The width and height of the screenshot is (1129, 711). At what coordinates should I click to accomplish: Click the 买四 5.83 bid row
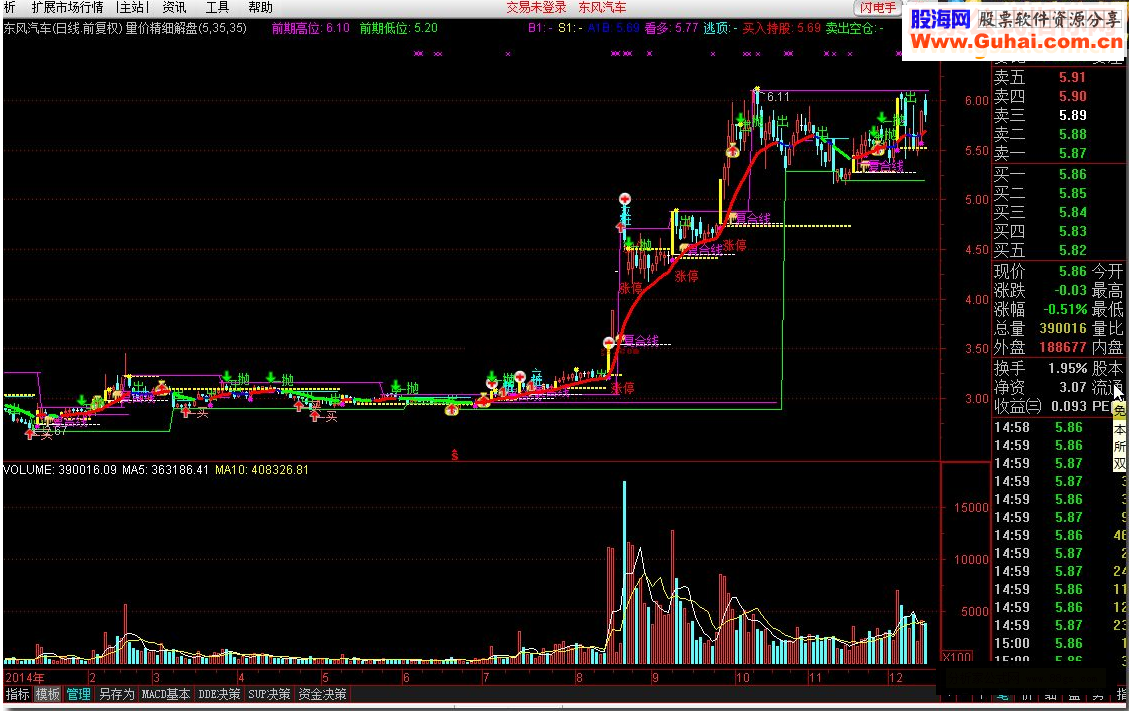coord(1040,231)
